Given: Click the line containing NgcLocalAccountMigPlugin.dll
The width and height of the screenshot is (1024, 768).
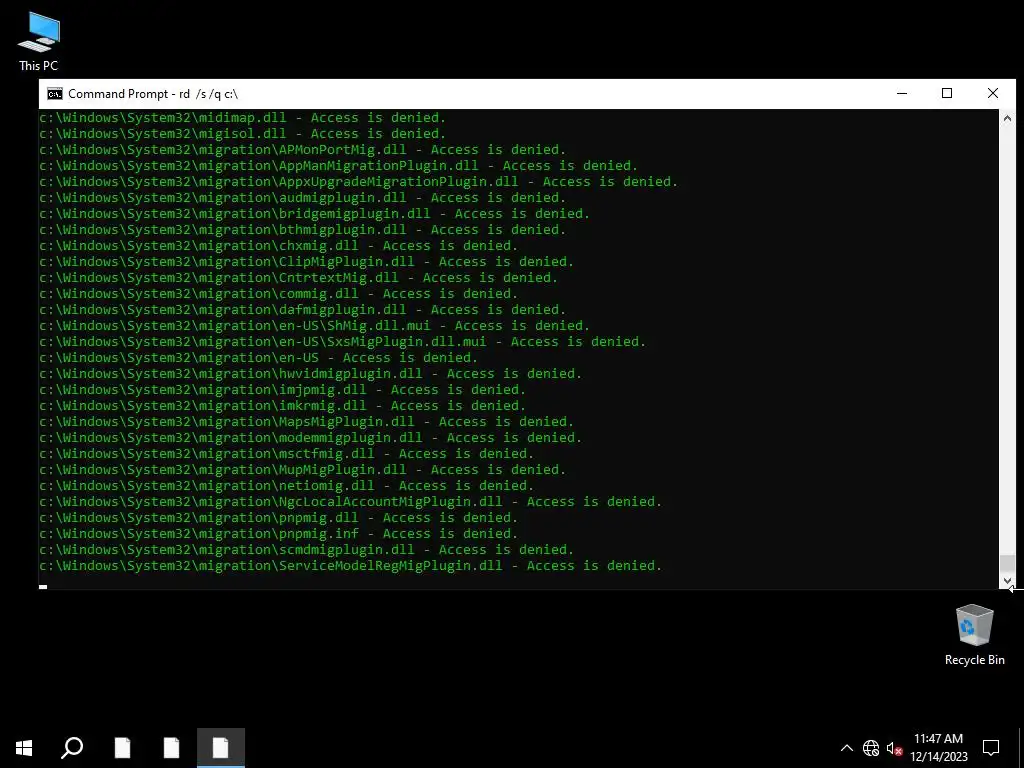Looking at the screenshot, I should tap(350, 502).
